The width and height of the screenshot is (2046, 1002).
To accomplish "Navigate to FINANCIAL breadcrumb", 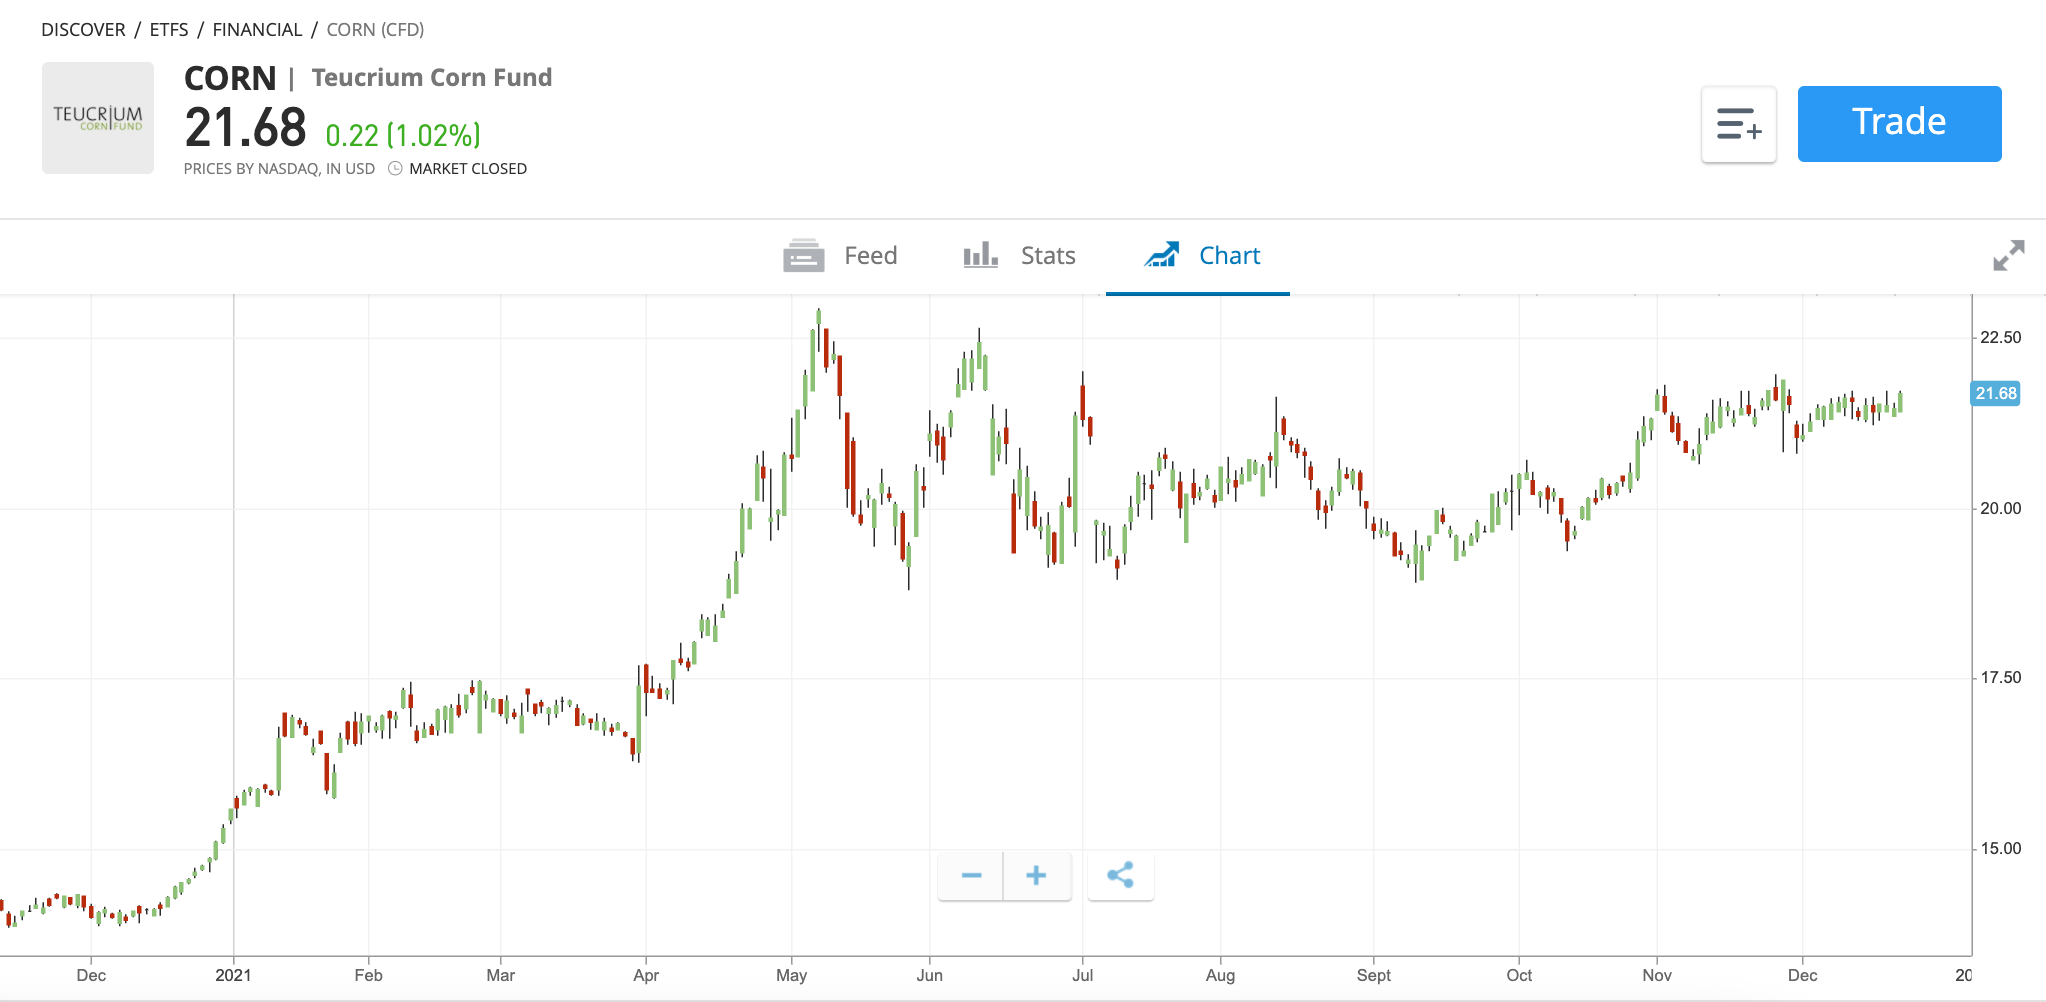I will pyautogui.click(x=257, y=30).
